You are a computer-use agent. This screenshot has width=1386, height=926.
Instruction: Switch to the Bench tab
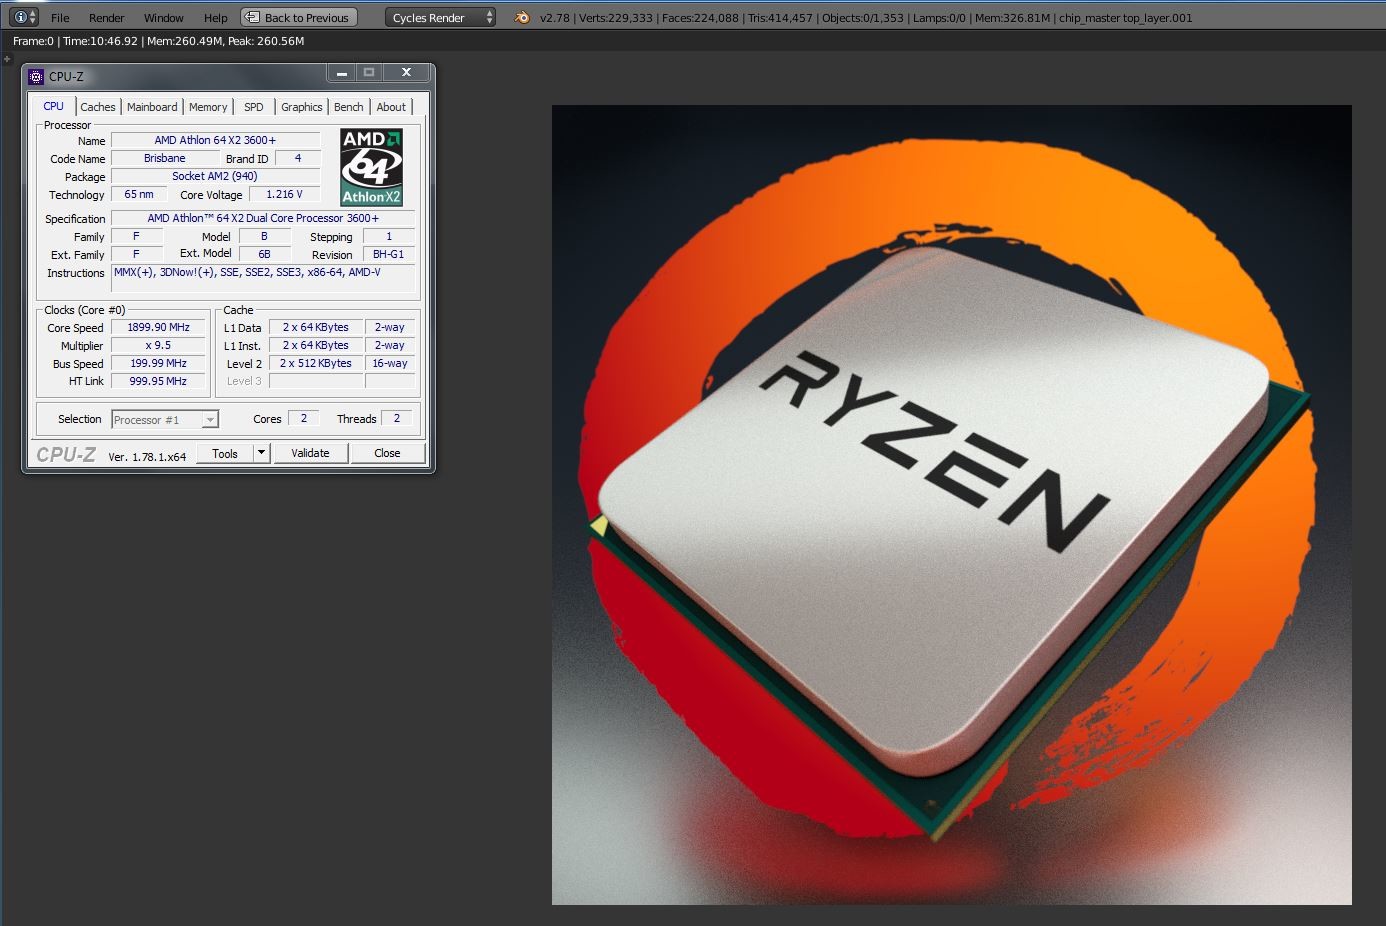click(349, 107)
